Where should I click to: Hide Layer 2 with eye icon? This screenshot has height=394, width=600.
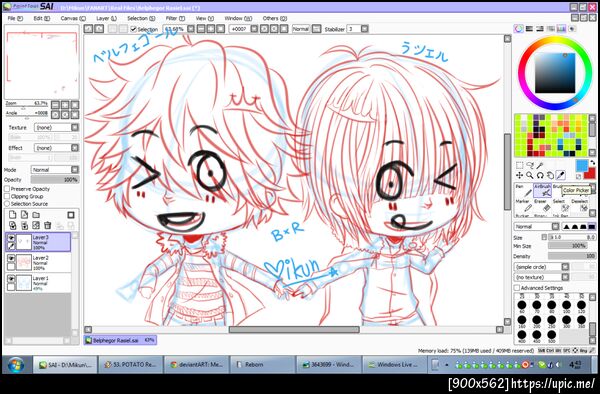tap(11, 259)
